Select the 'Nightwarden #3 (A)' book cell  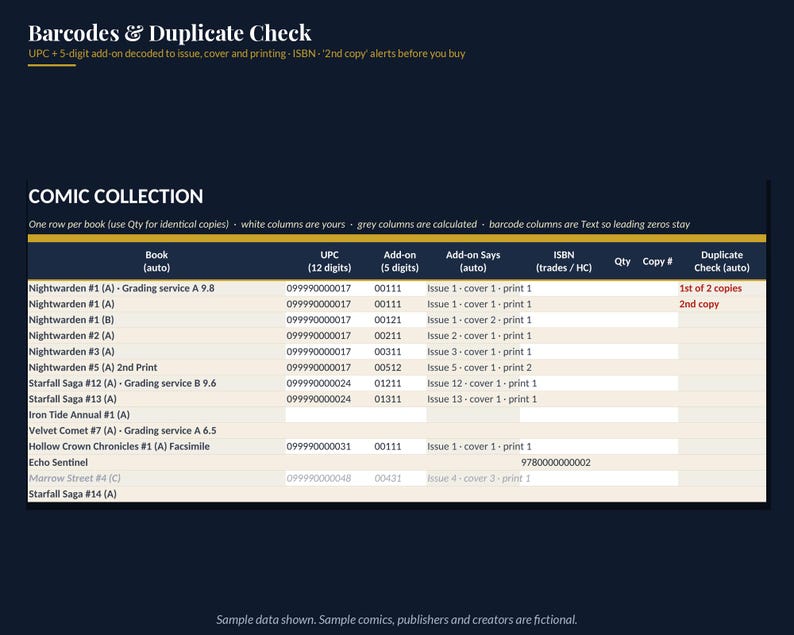pyautogui.click(x=156, y=351)
